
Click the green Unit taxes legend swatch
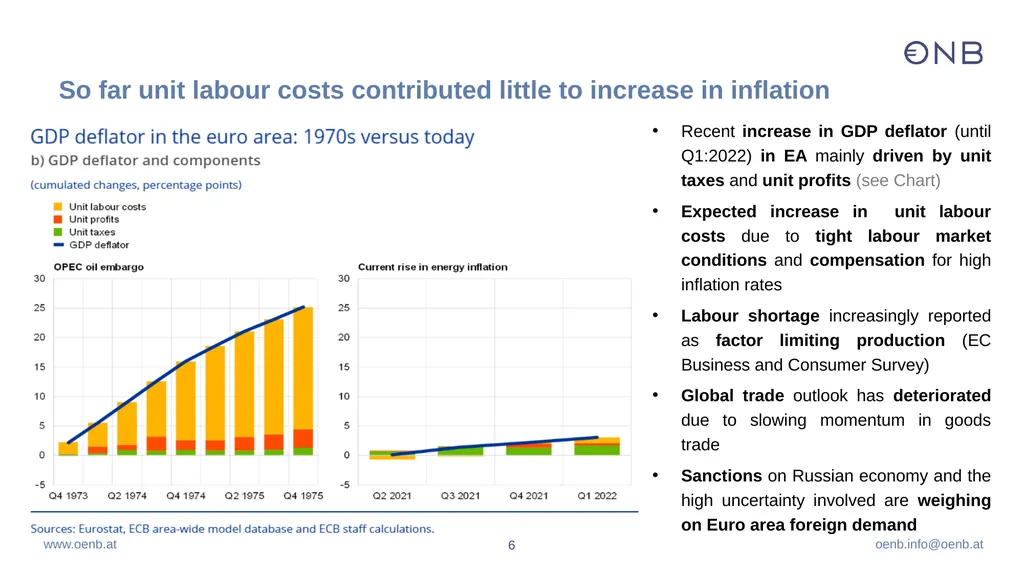point(58,232)
